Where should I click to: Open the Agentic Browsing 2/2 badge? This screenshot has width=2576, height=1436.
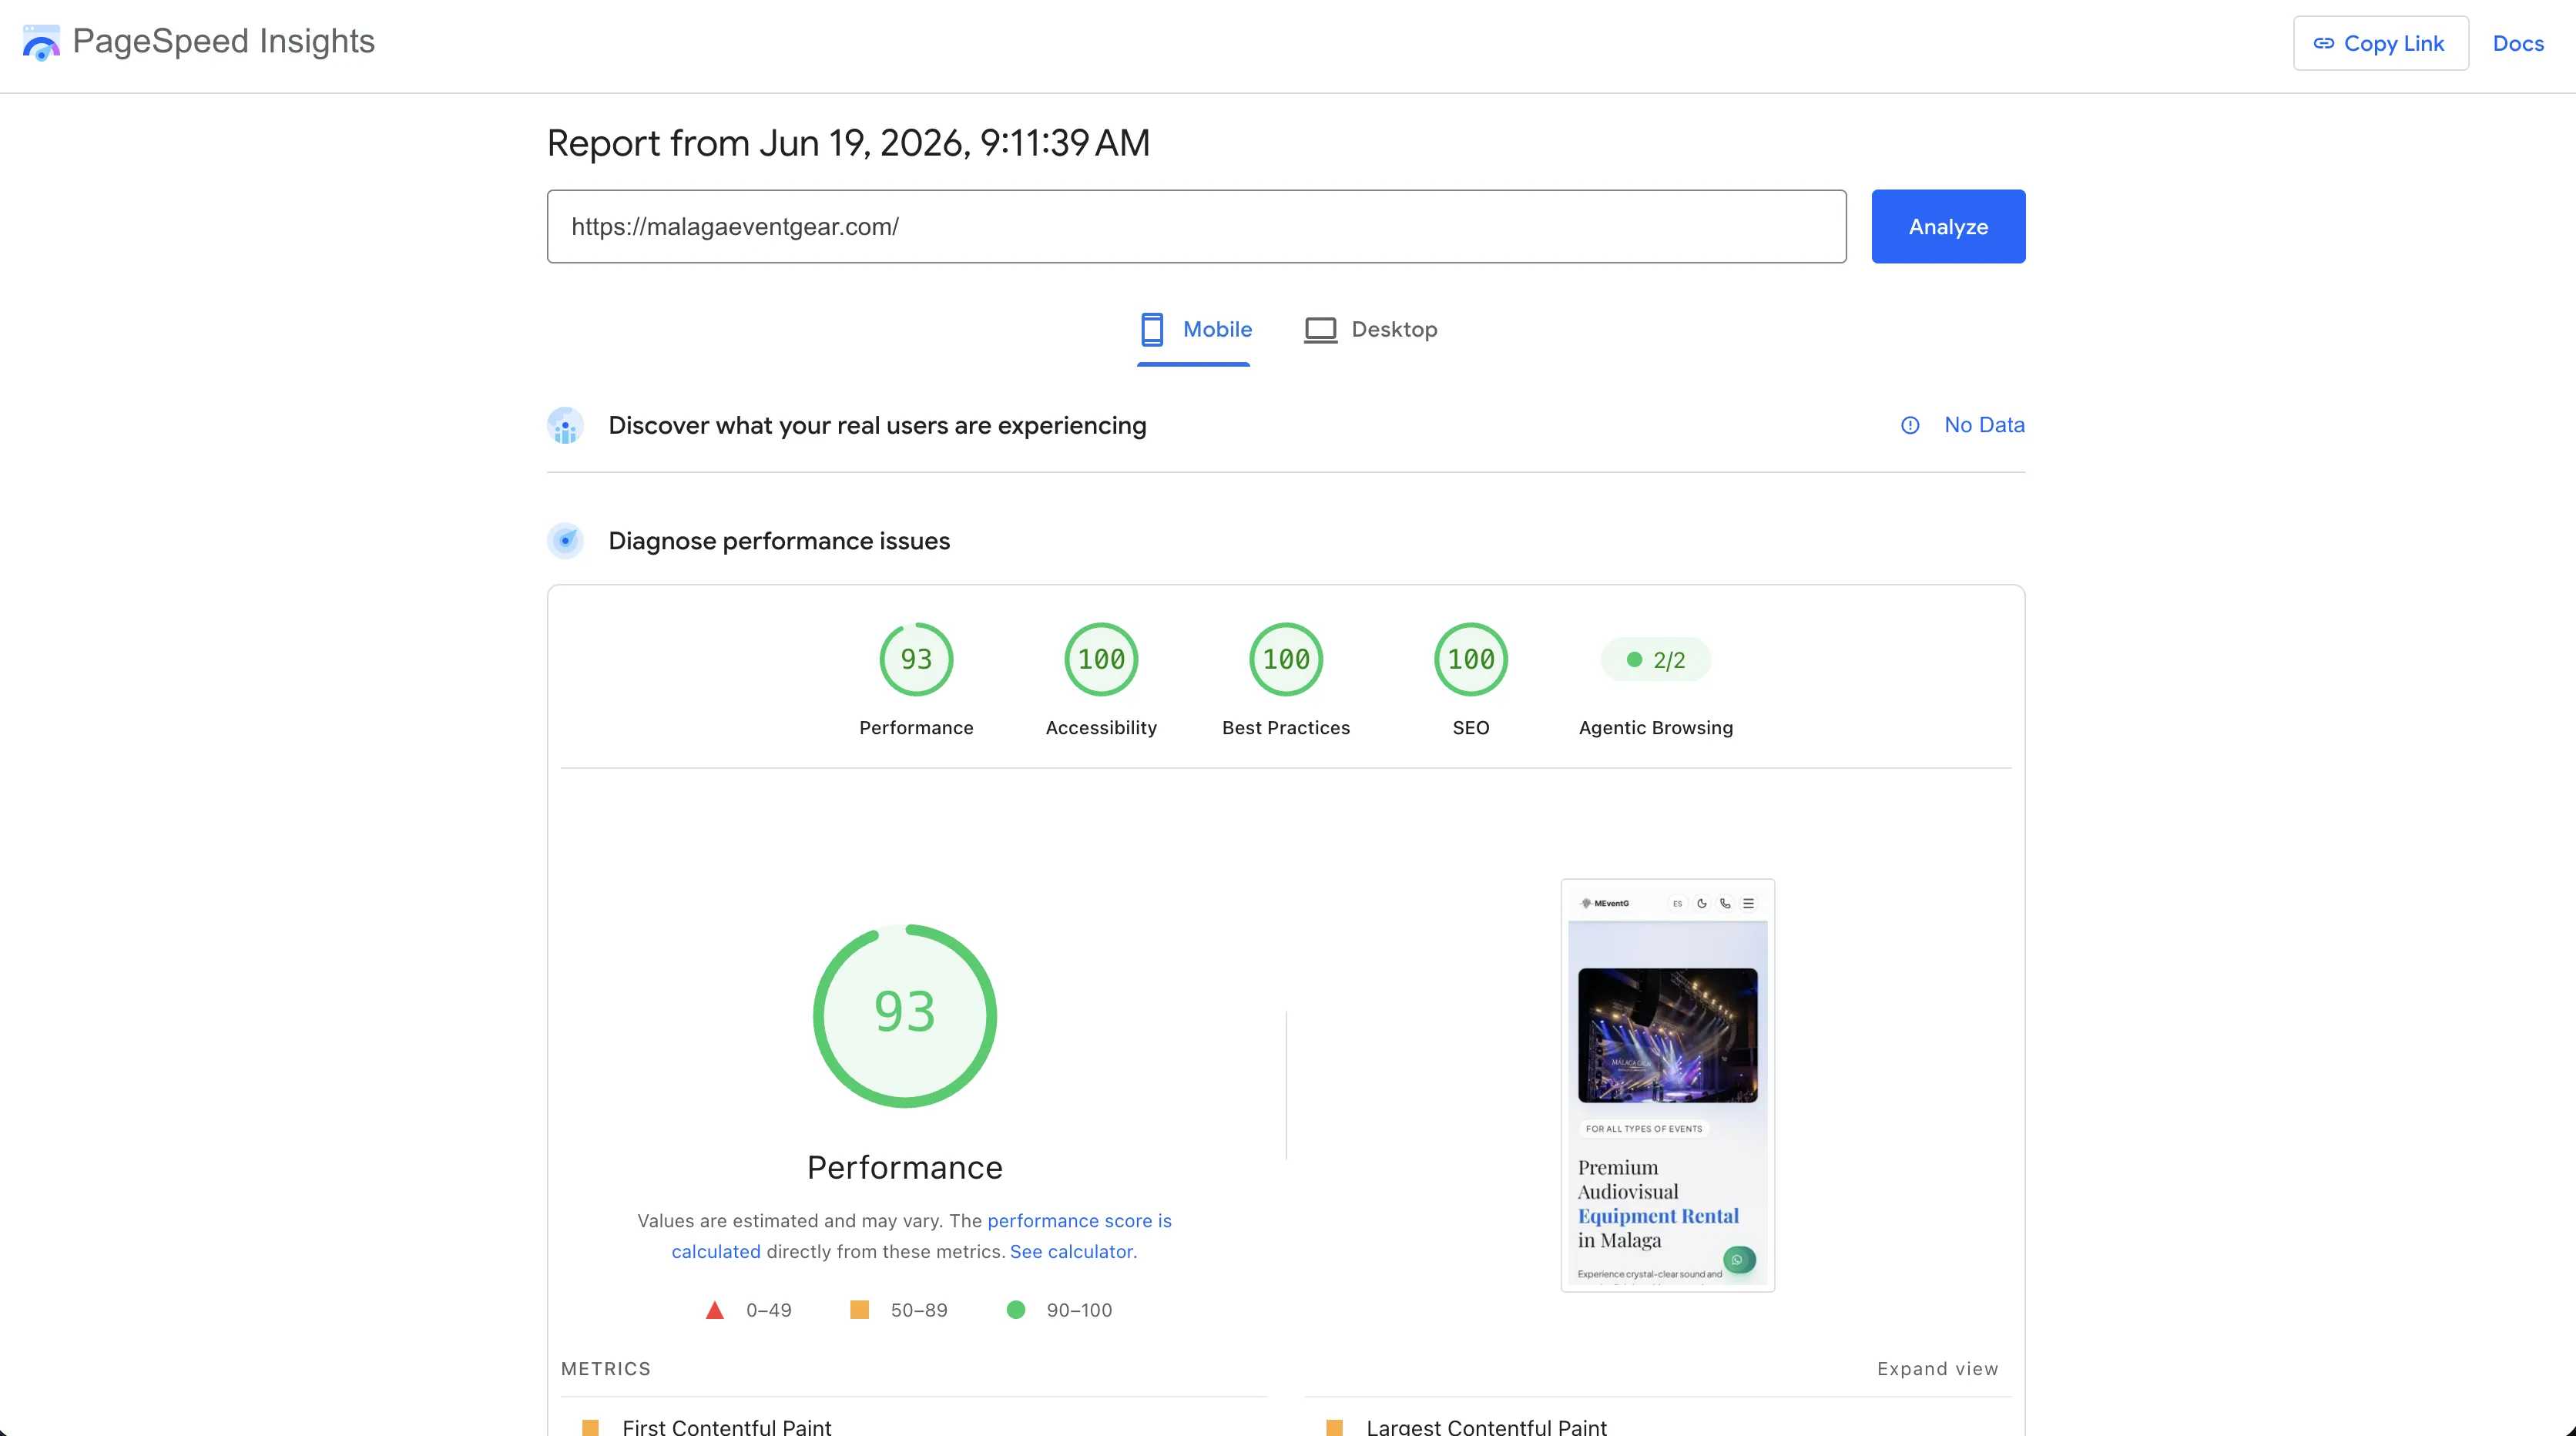click(x=1656, y=660)
